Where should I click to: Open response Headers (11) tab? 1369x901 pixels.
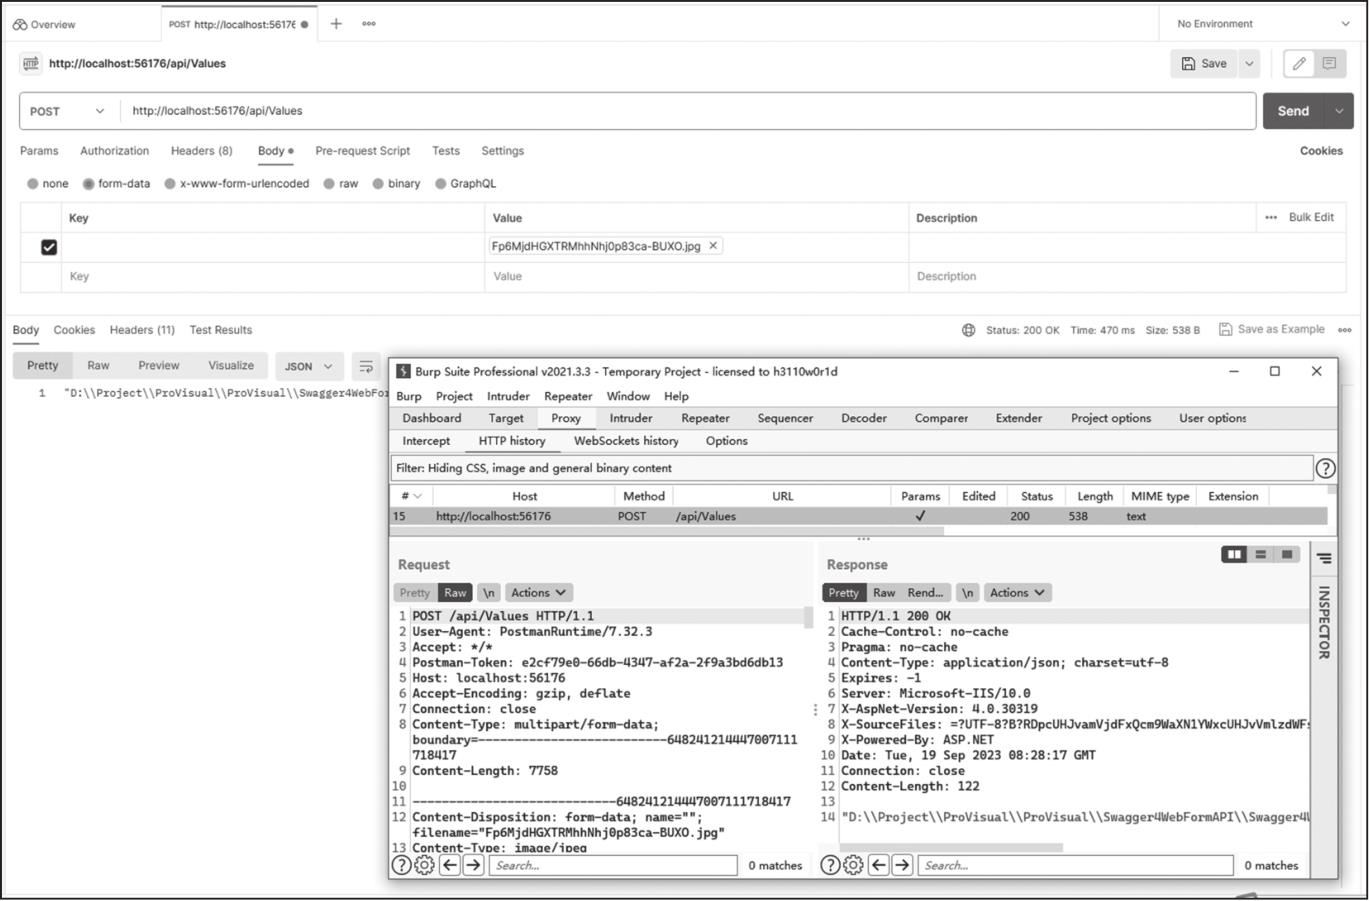(142, 330)
